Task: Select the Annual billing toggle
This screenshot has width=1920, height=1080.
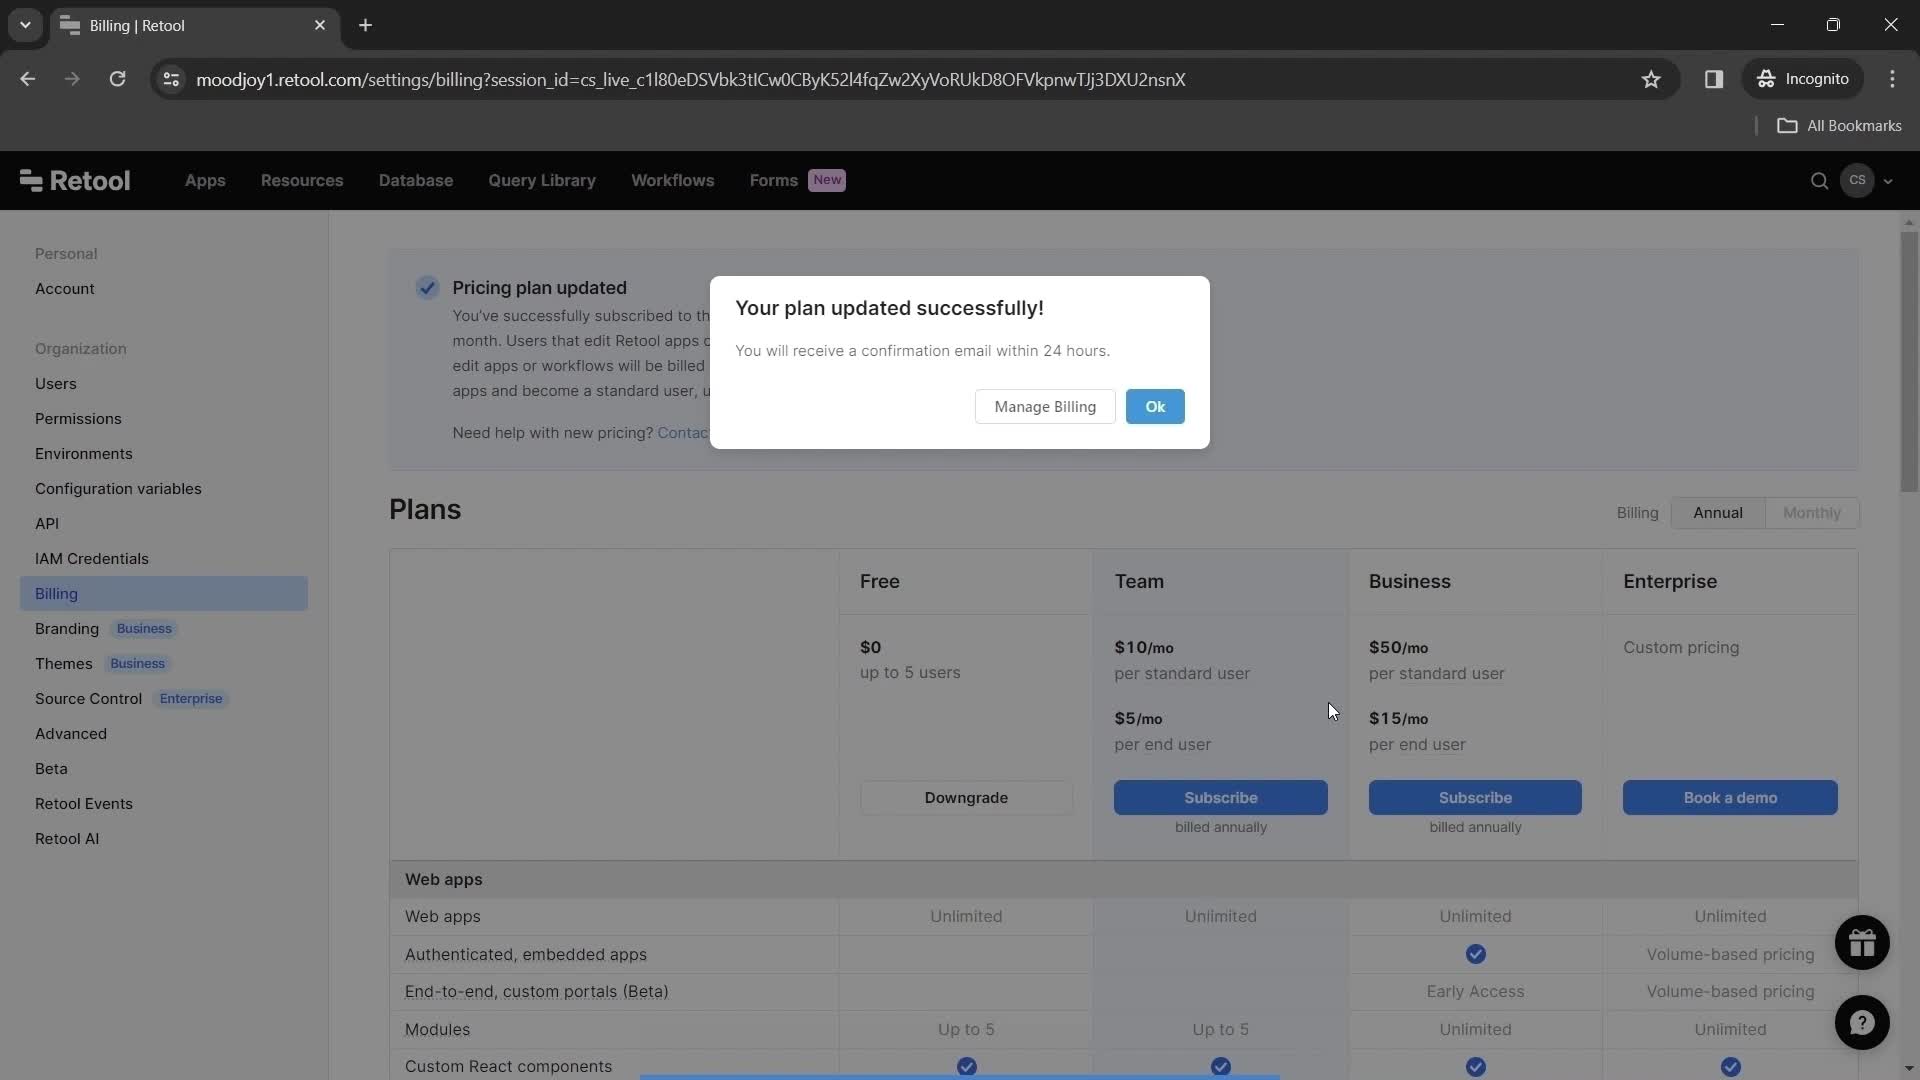Action: pos(1718,512)
